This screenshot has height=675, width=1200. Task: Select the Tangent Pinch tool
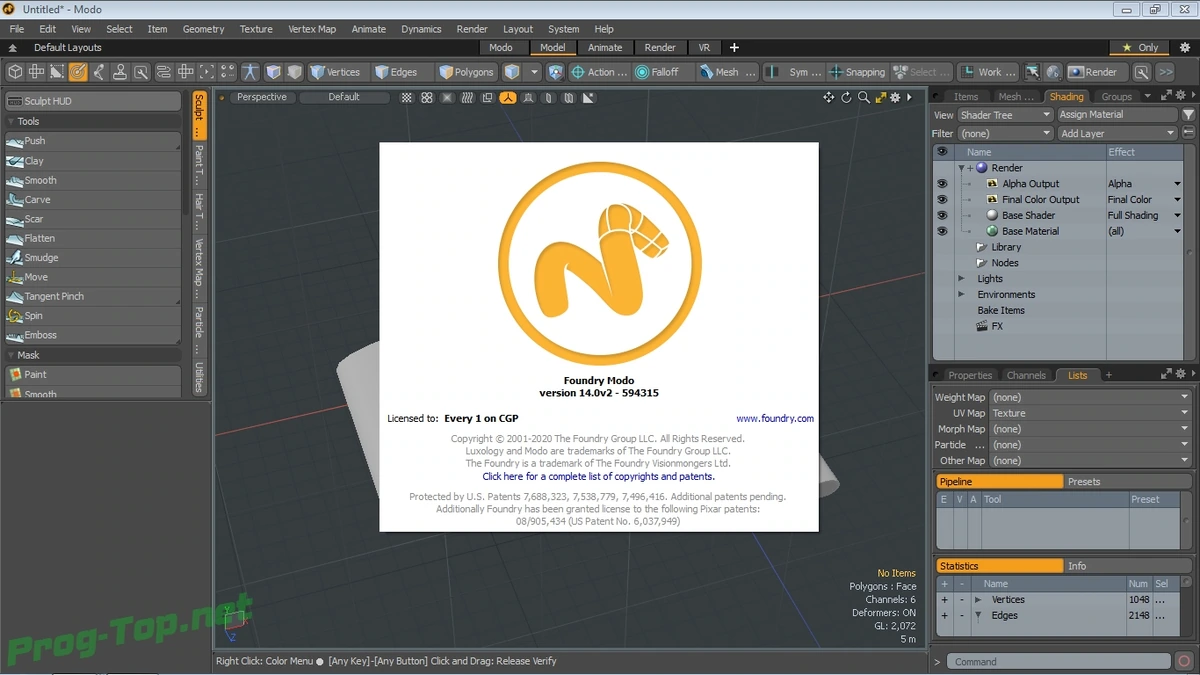[92, 296]
